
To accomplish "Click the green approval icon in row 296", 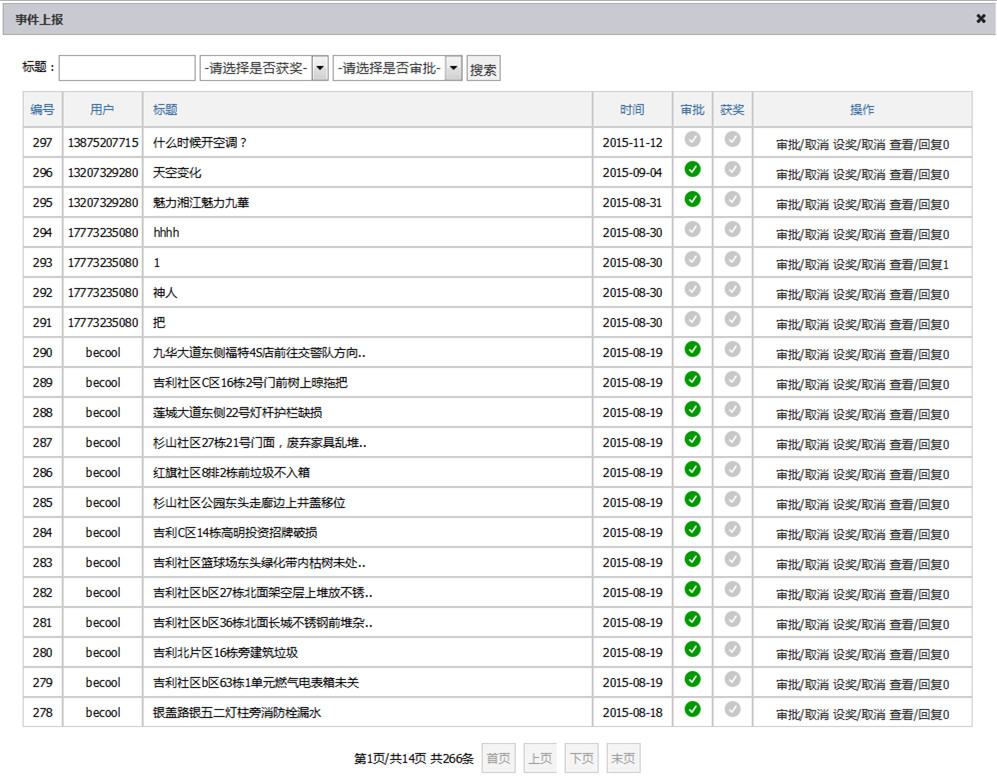I will [692, 170].
